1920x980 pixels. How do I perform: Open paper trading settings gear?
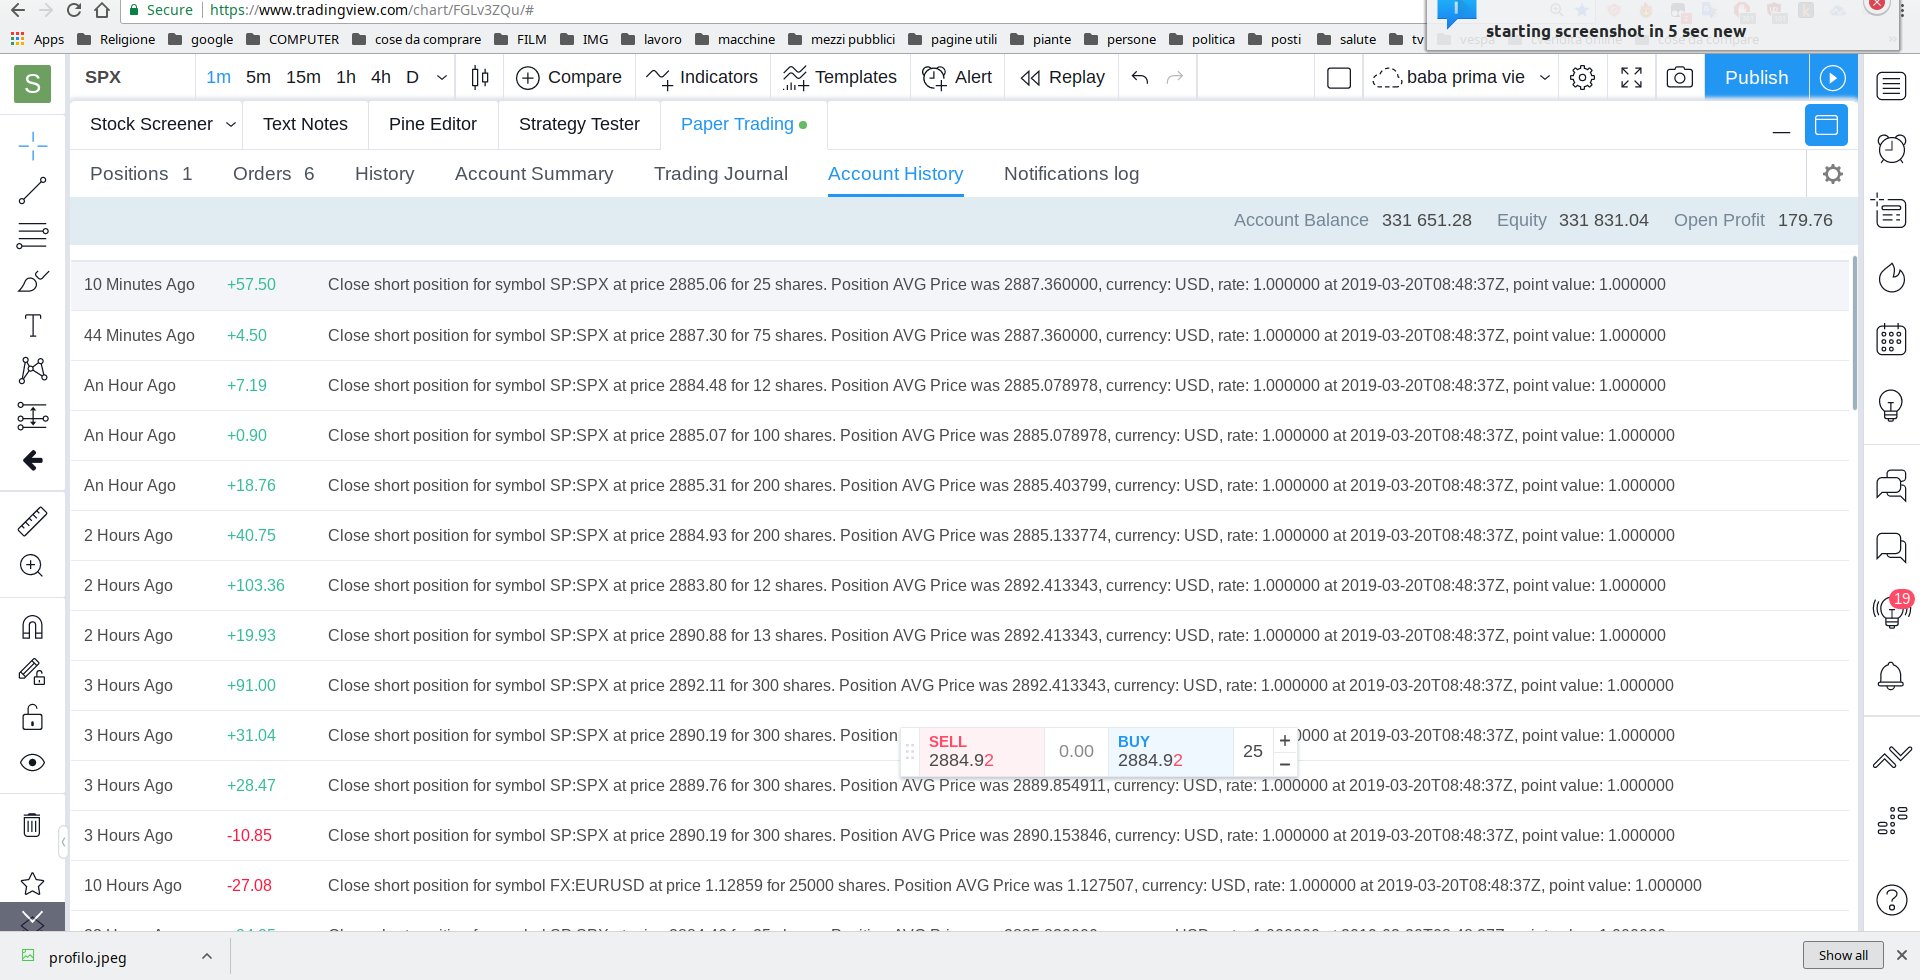[x=1832, y=174]
